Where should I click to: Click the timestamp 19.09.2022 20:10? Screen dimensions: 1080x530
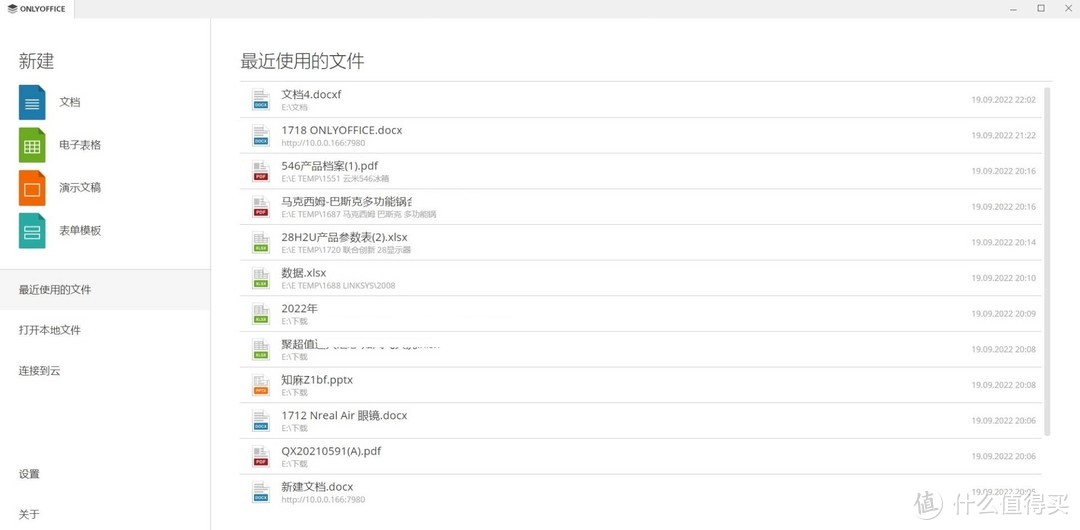point(1004,278)
